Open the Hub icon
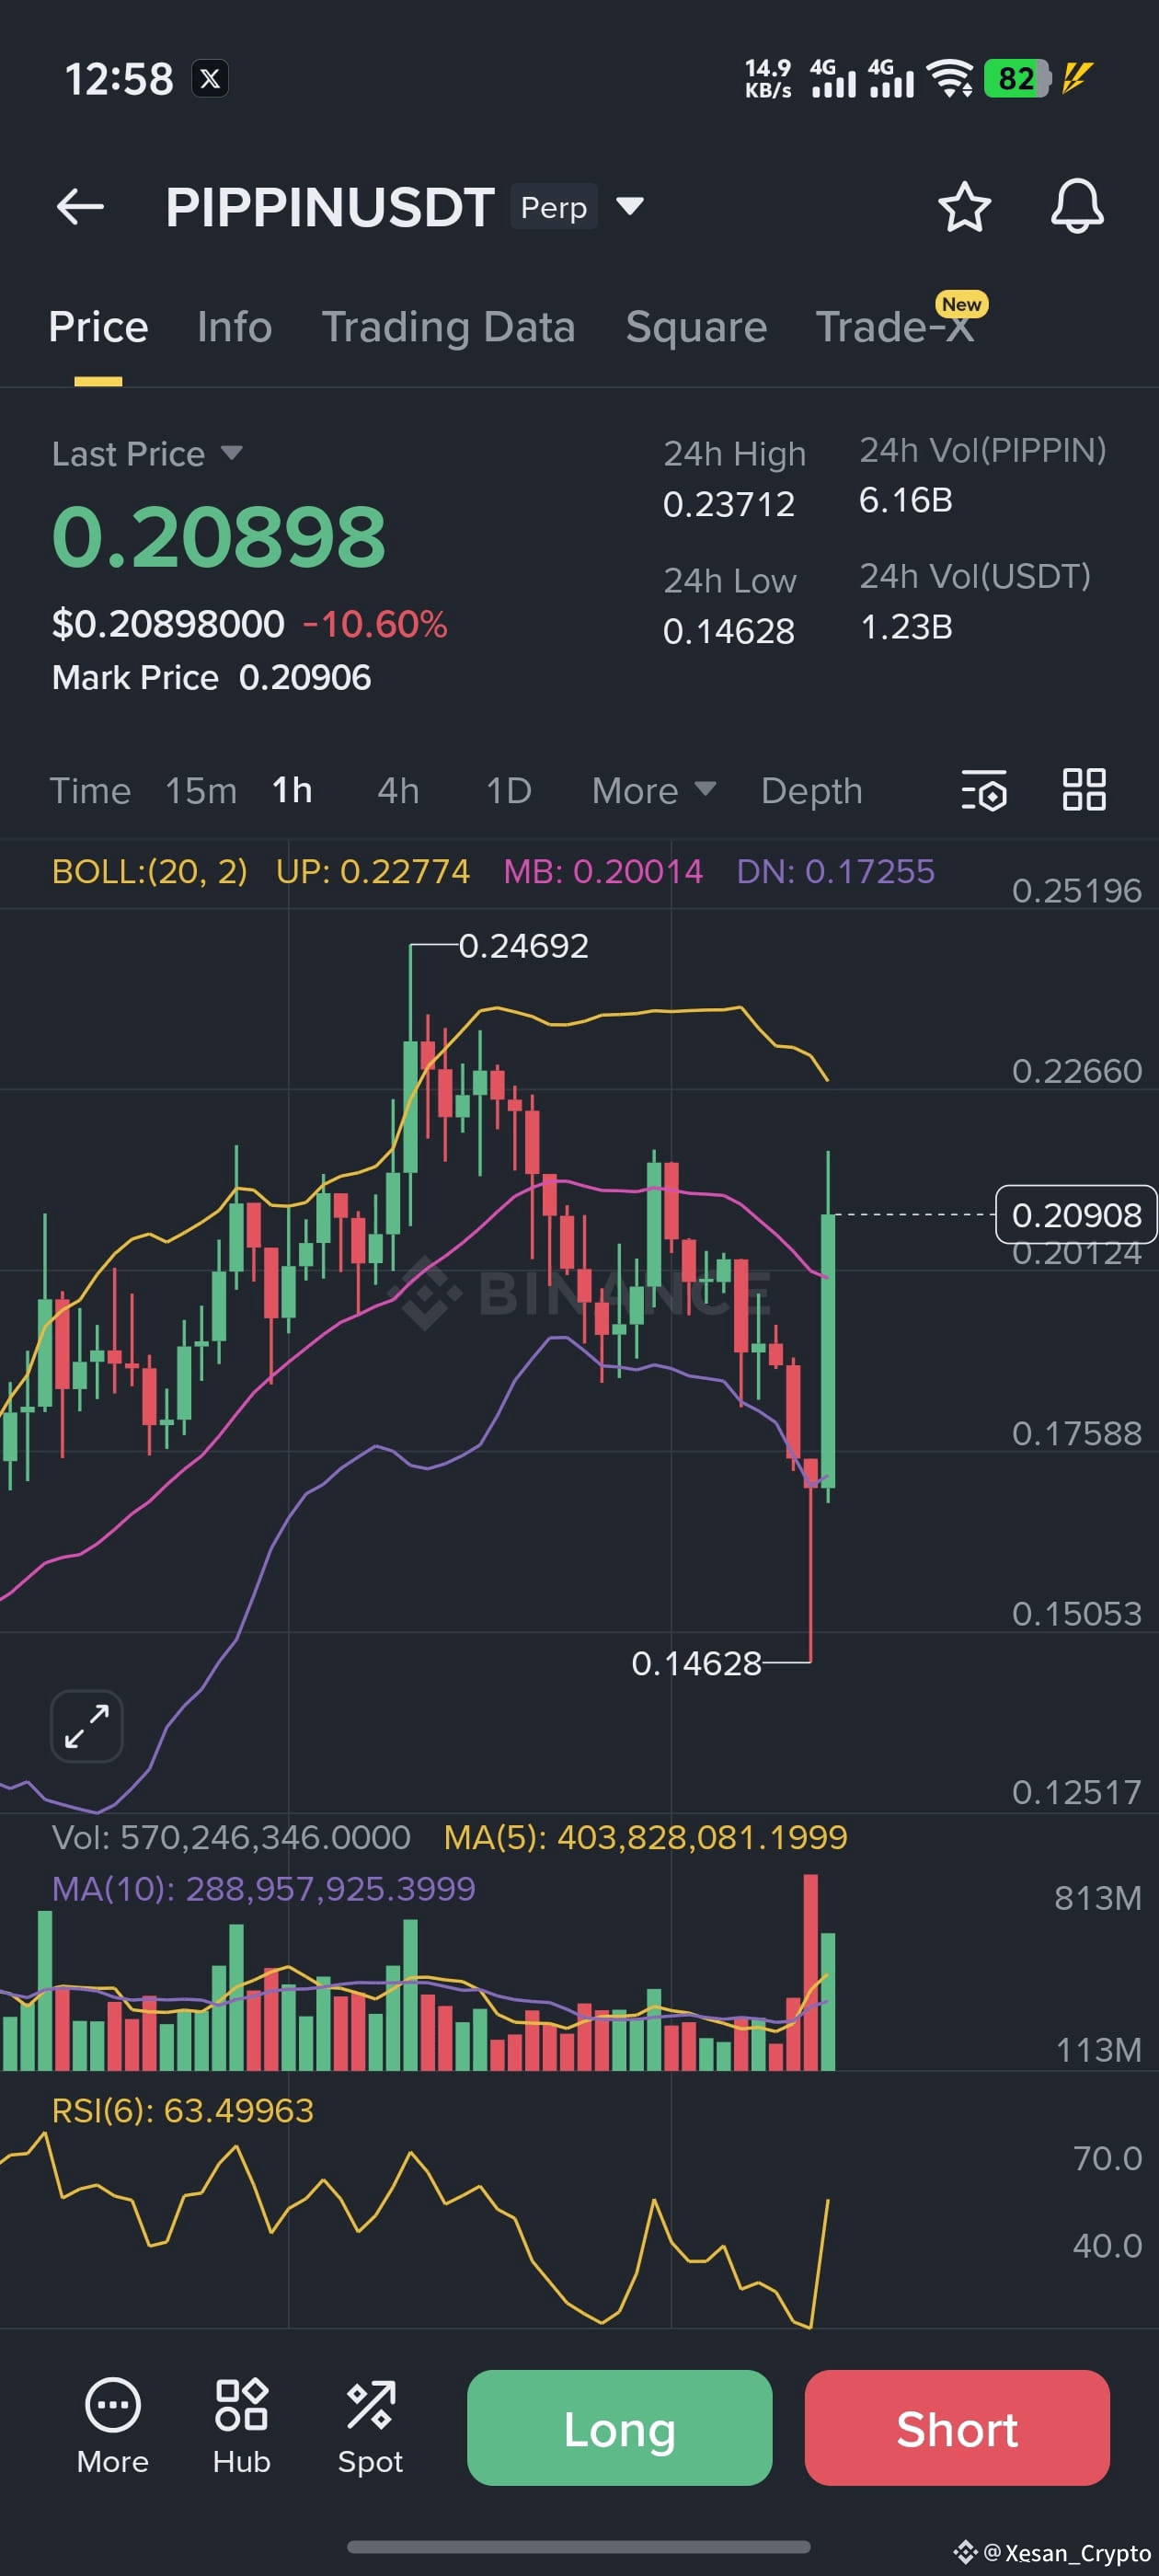The height and width of the screenshot is (2576, 1159). click(241, 2427)
